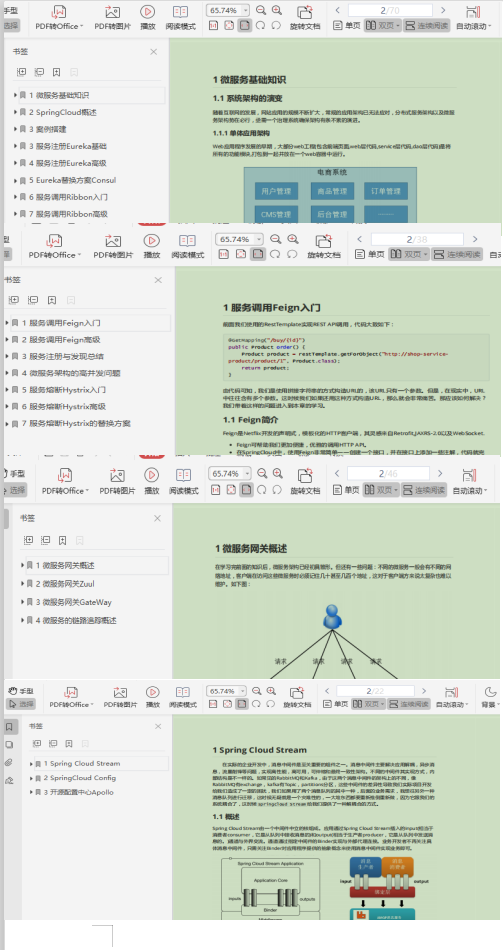Open 阅读模式 in the 2/70 window

point(181,18)
